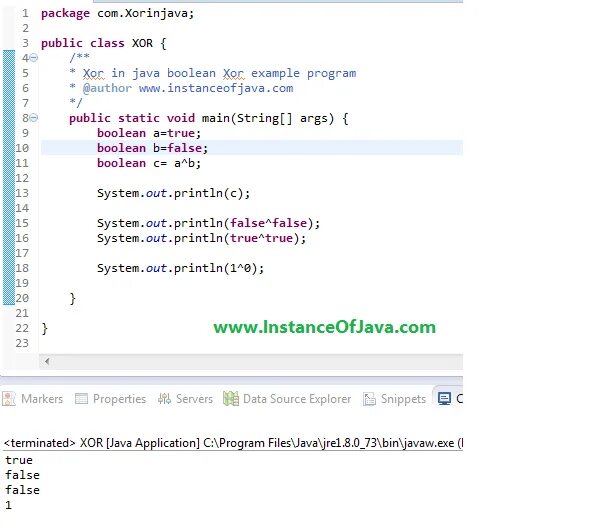Collapse the main method fold at line 8
The width and height of the screenshot is (606, 528).
point(34,118)
